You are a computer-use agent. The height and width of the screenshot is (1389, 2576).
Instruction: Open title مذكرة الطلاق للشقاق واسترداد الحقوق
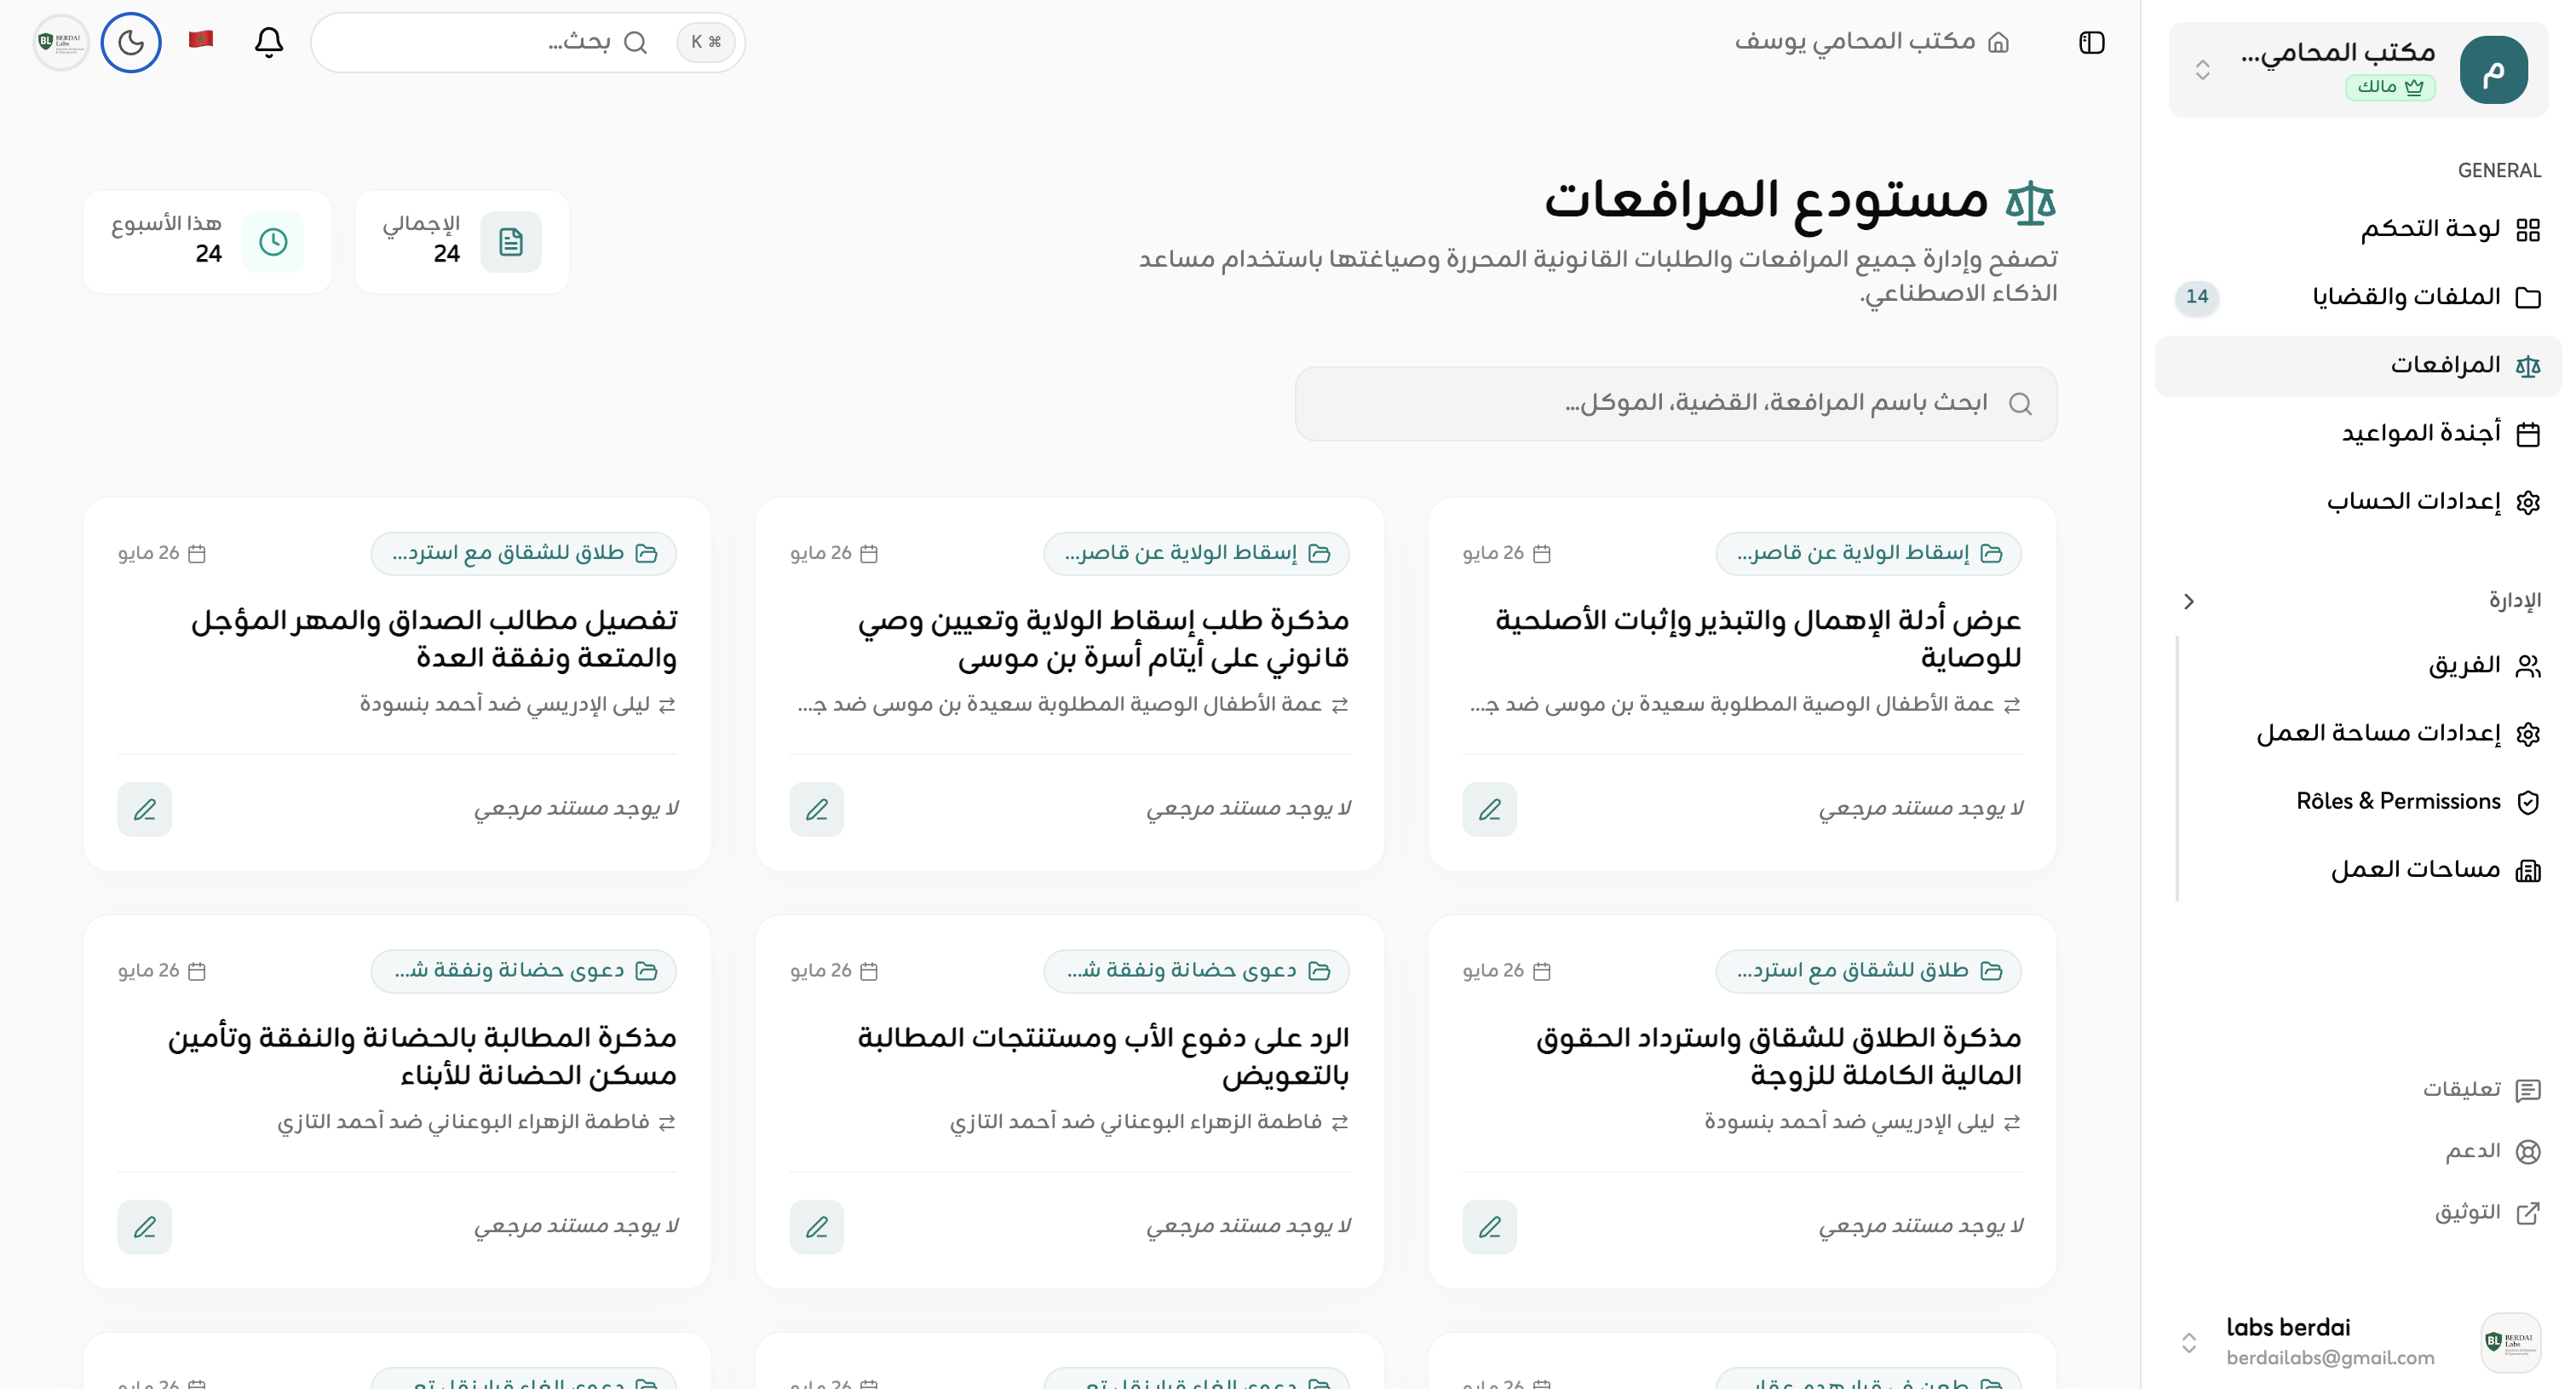pos(1778,1057)
